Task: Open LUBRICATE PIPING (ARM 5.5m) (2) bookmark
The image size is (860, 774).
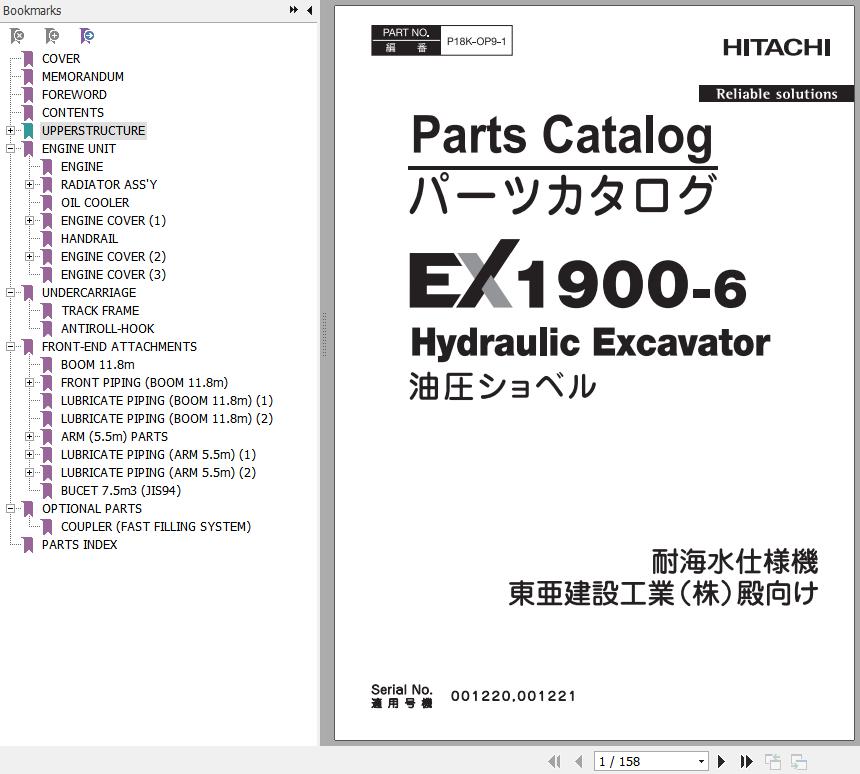Action: pos(158,473)
